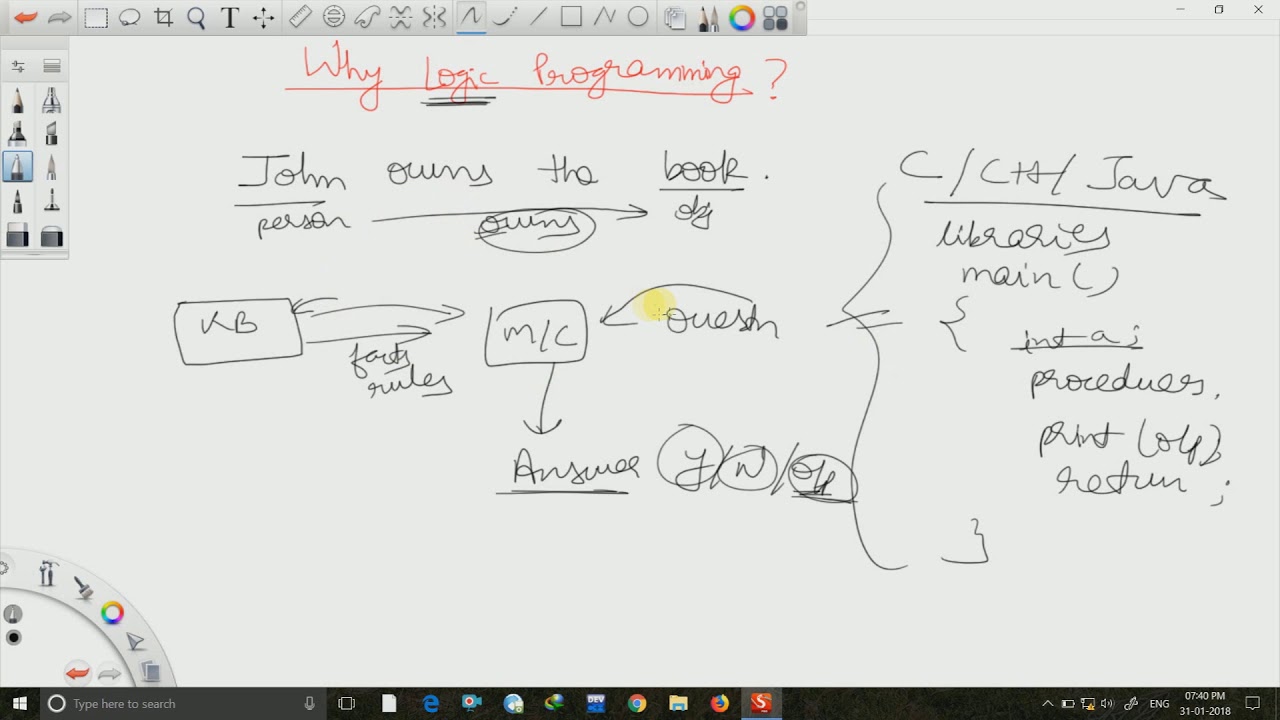Select the Text tool
This screenshot has width=1280, height=720.
(x=230, y=18)
